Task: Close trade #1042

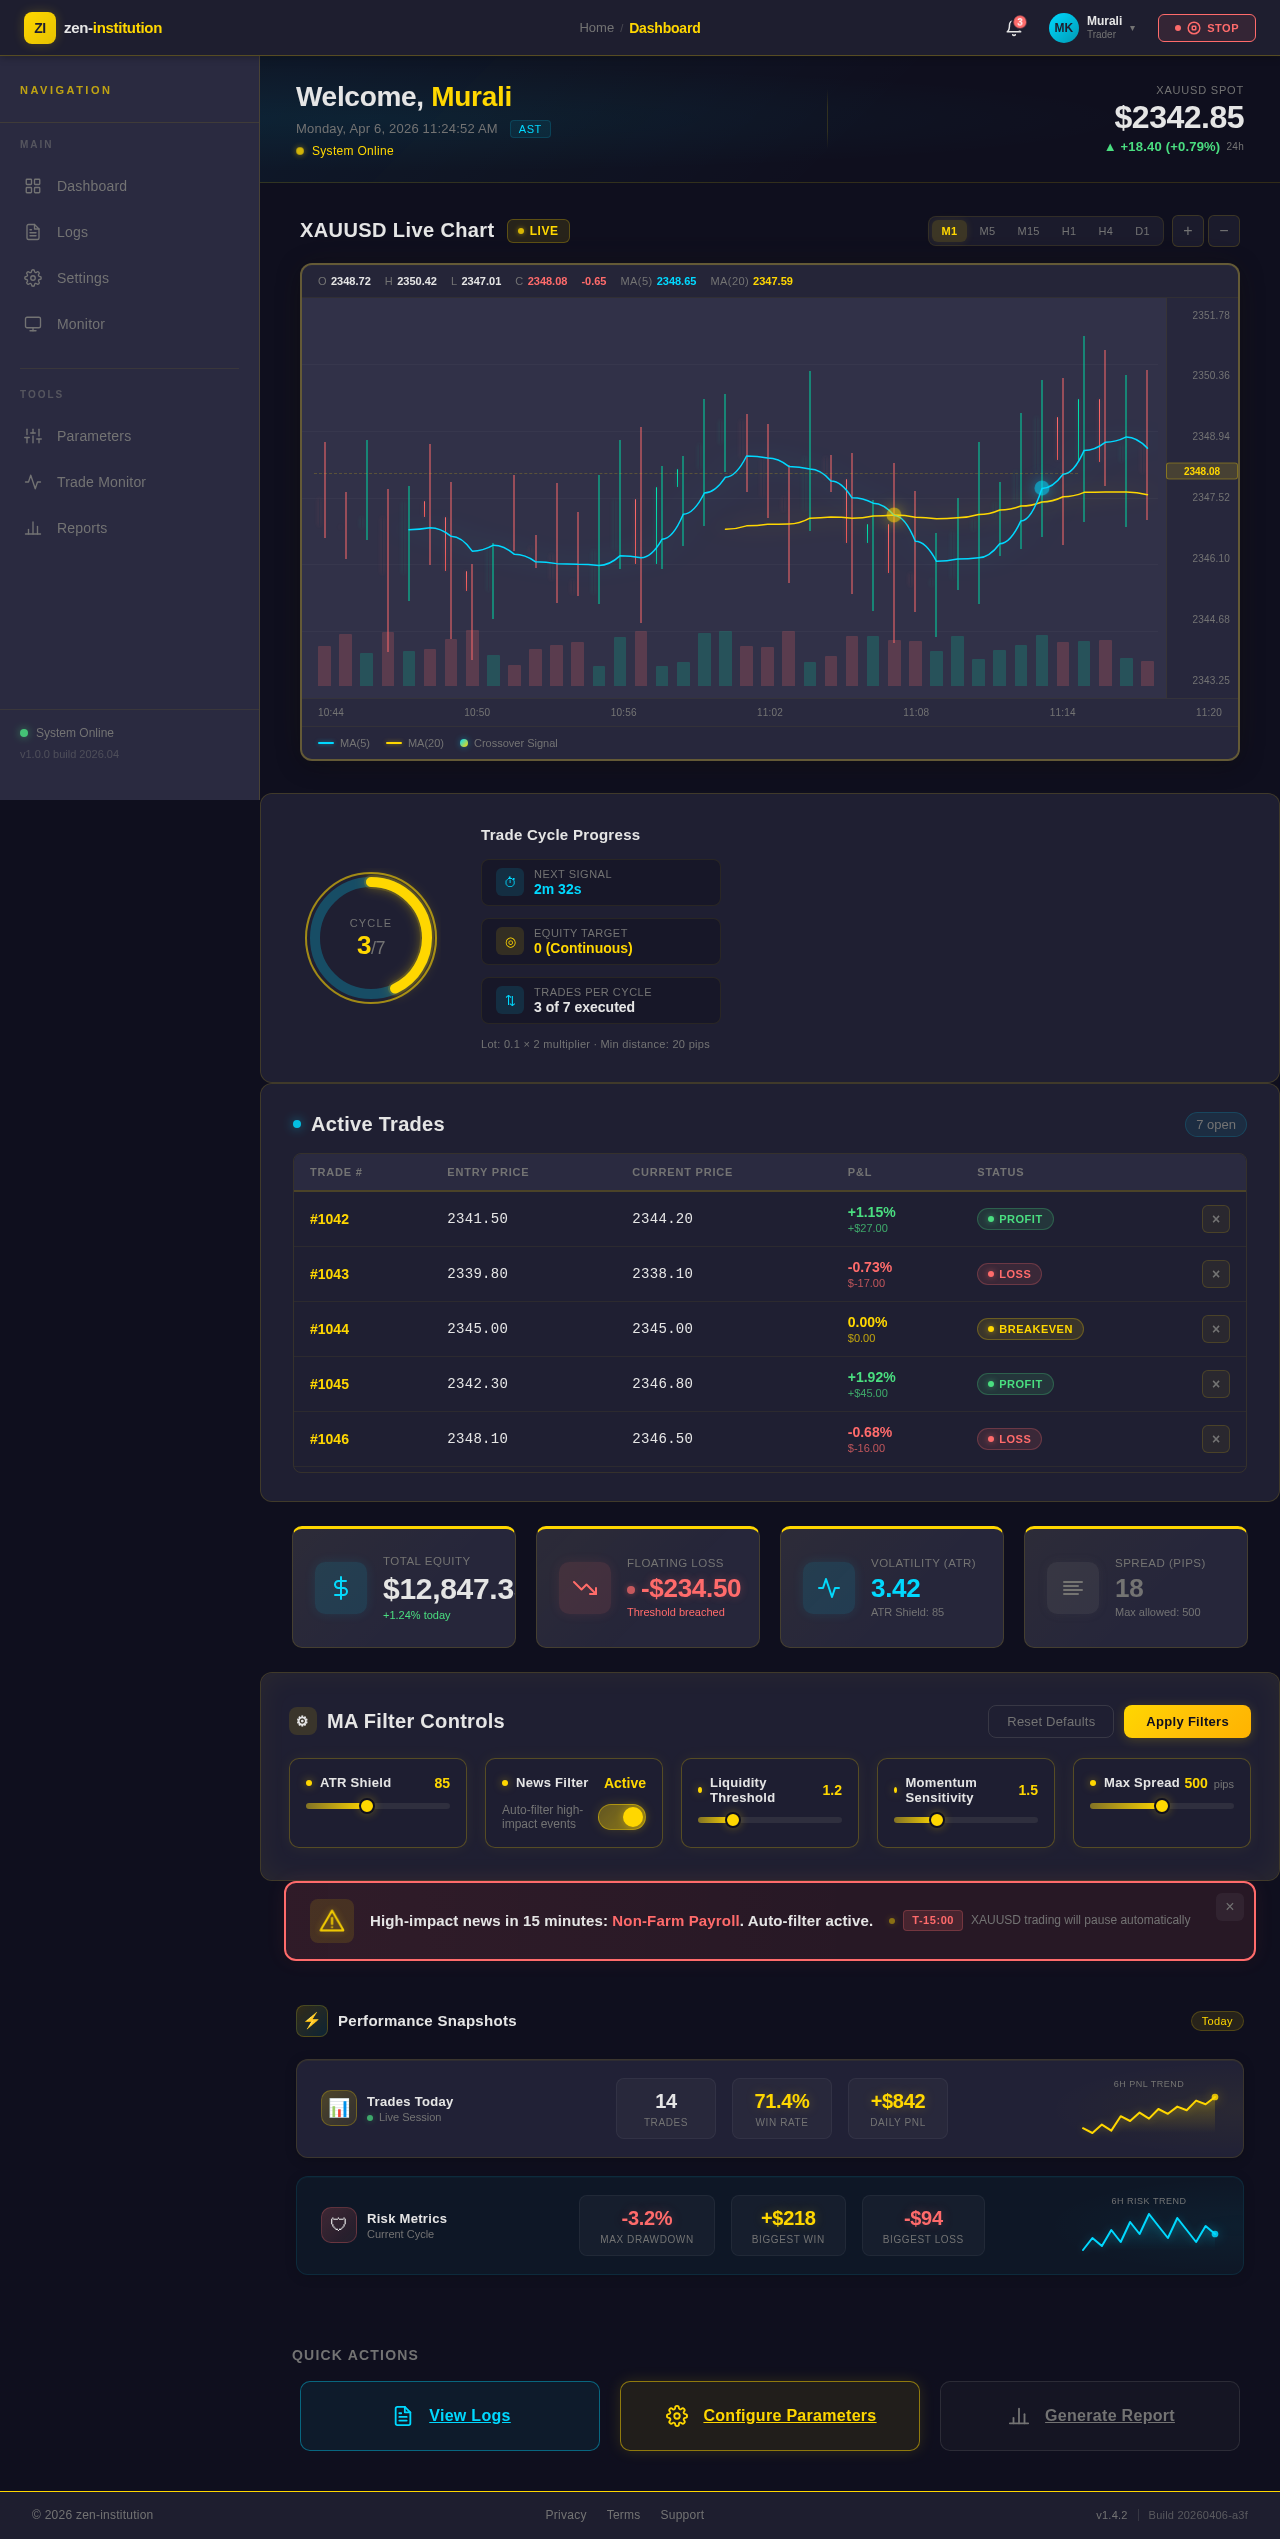Action: pos(1216,1219)
